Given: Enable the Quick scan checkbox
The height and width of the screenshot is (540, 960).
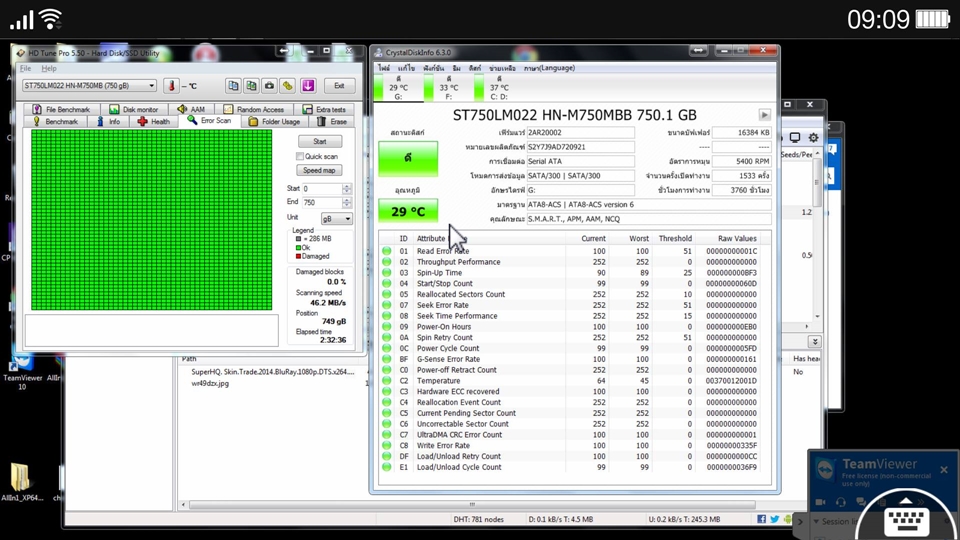Looking at the screenshot, I should (x=300, y=156).
